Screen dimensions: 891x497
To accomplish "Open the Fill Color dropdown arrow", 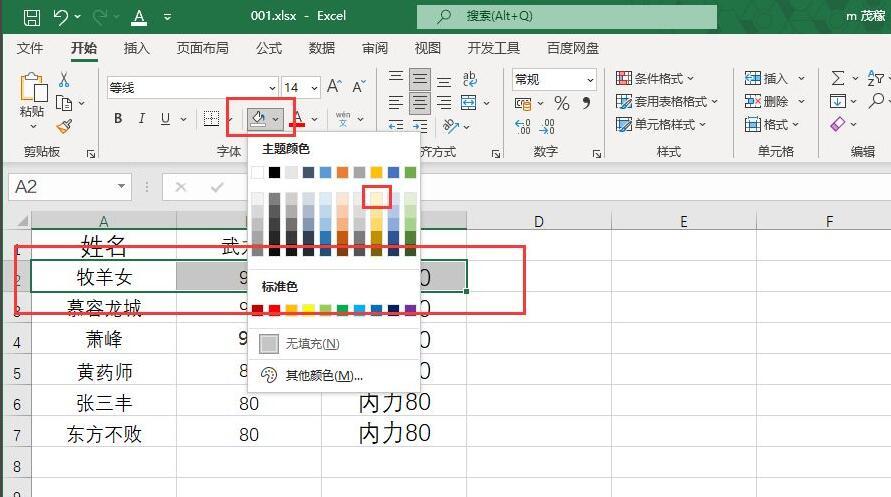I will [x=276, y=119].
